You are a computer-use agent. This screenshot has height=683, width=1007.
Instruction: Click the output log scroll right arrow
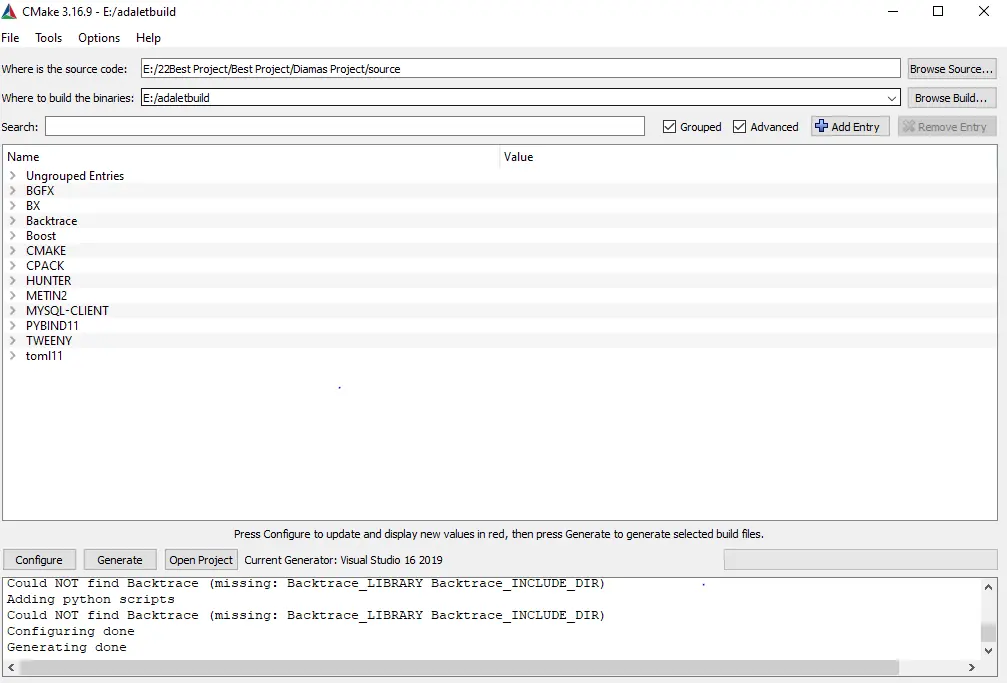972,667
